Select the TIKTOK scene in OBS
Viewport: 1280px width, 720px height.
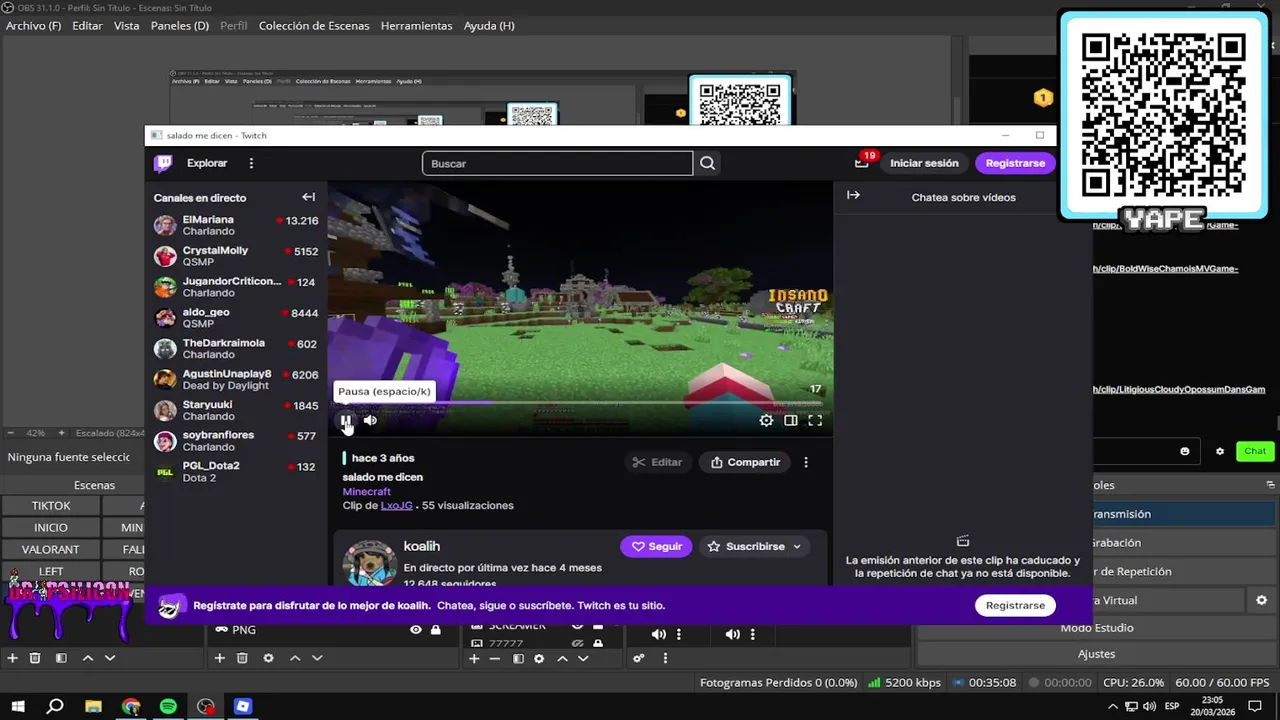[x=50, y=506]
